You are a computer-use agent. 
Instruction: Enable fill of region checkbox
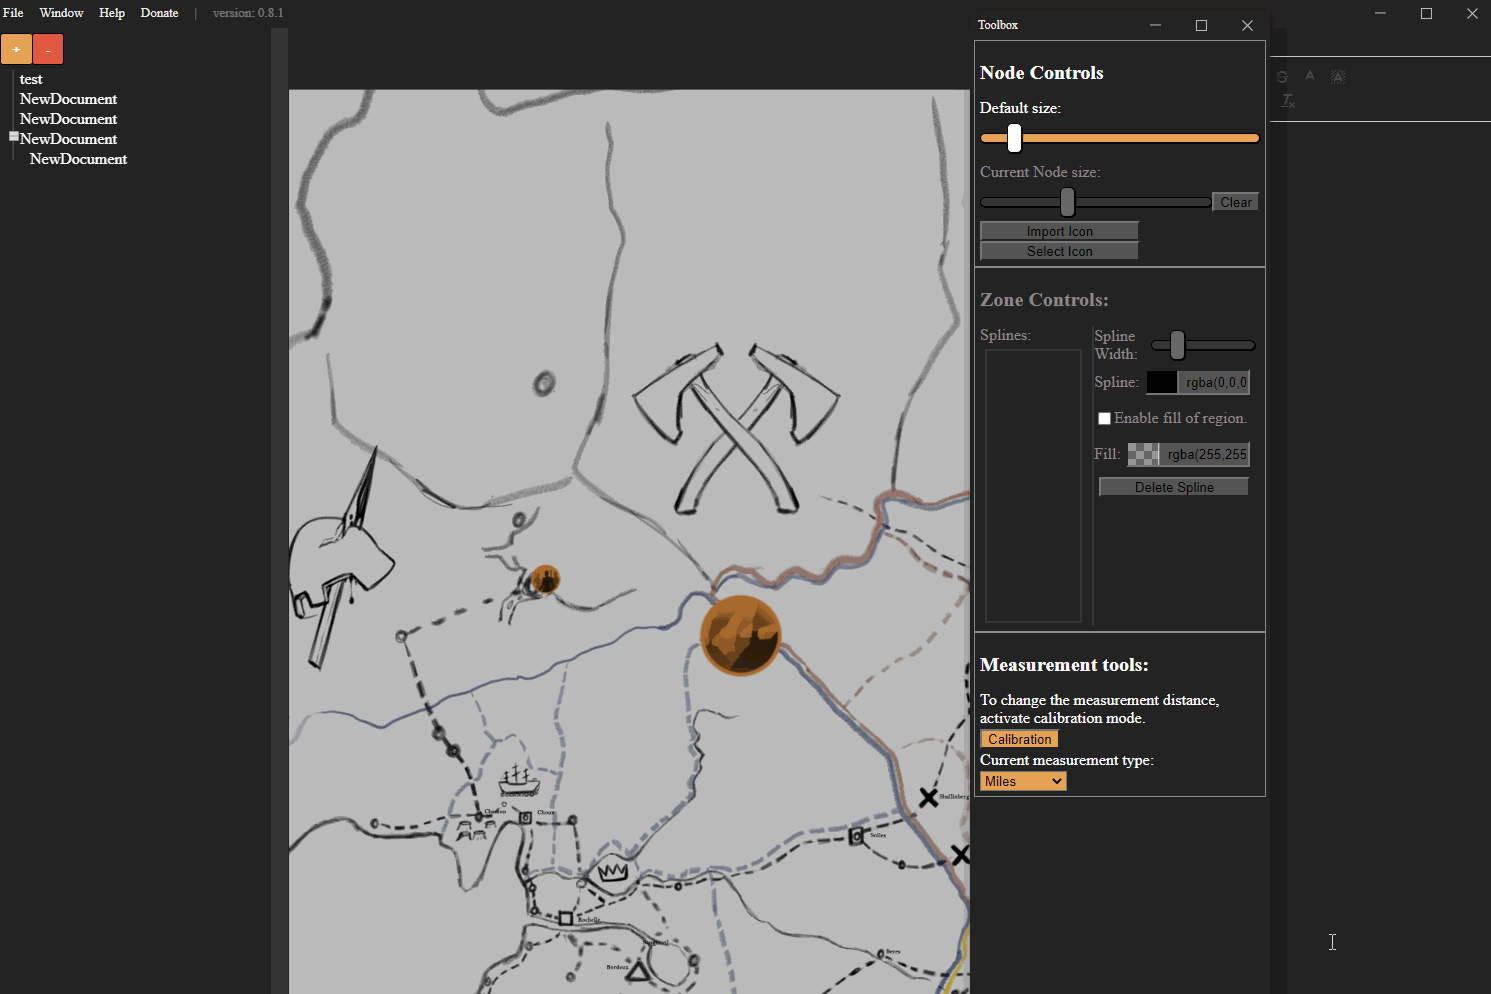click(x=1104, y=418)
